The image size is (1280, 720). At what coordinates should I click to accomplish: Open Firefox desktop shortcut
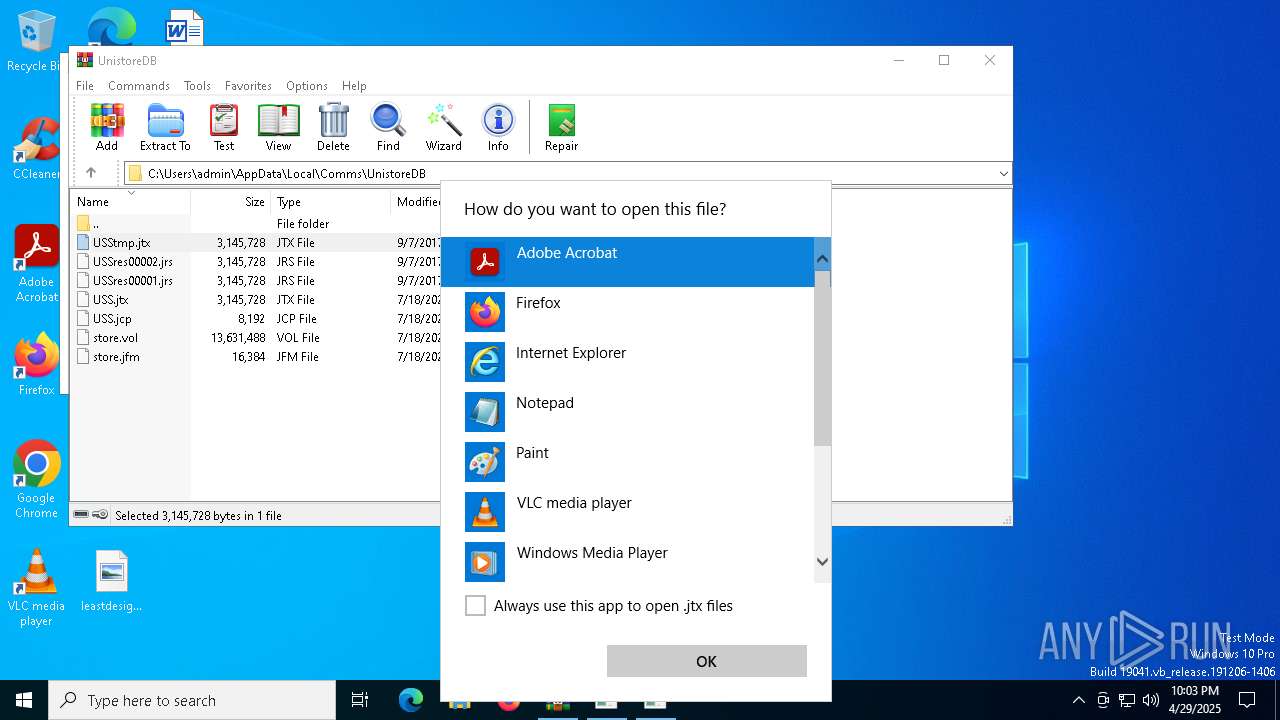click(36, 364)
